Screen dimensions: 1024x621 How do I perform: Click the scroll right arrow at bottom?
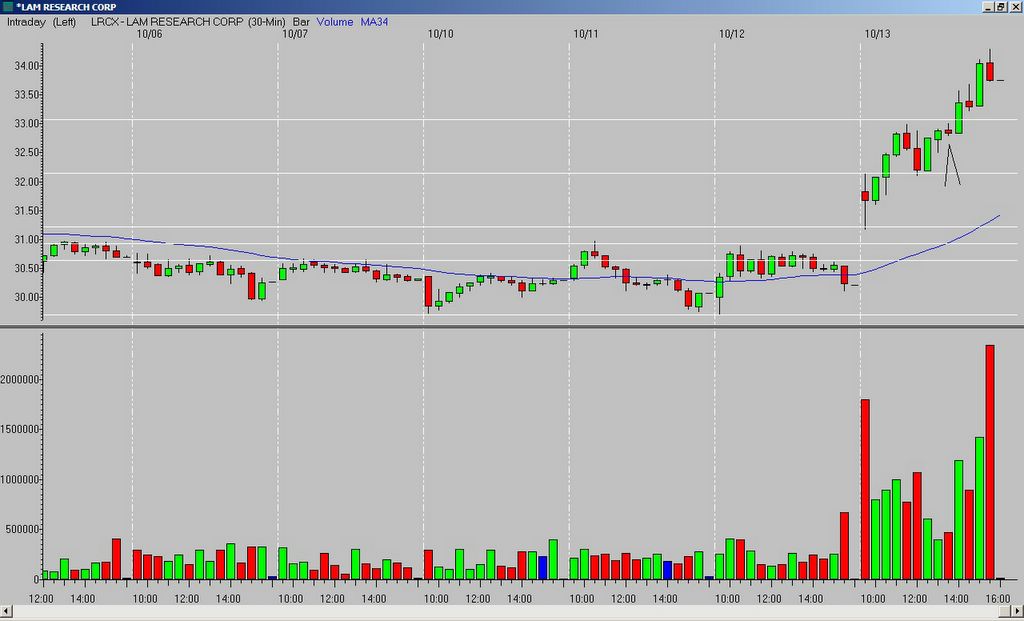click(1017, 610)
